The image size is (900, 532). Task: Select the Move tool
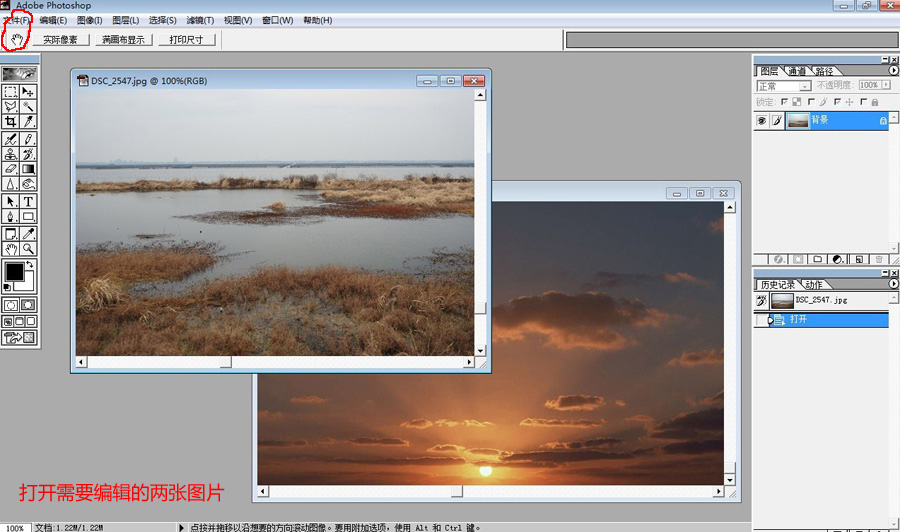click(x=28, y=92)
